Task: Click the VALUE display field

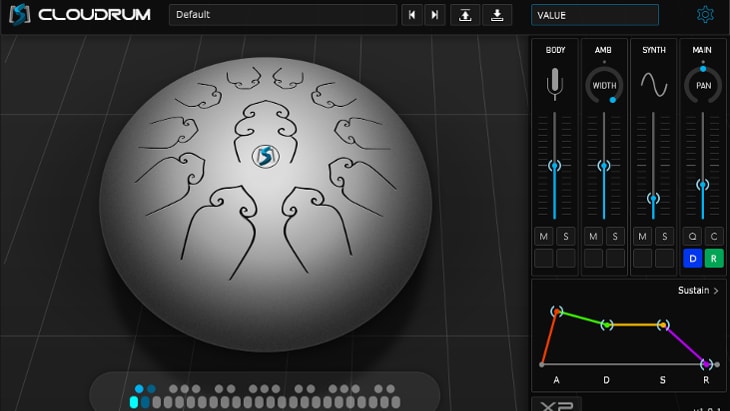Action: pyautogui.click(x=595, y=15)
